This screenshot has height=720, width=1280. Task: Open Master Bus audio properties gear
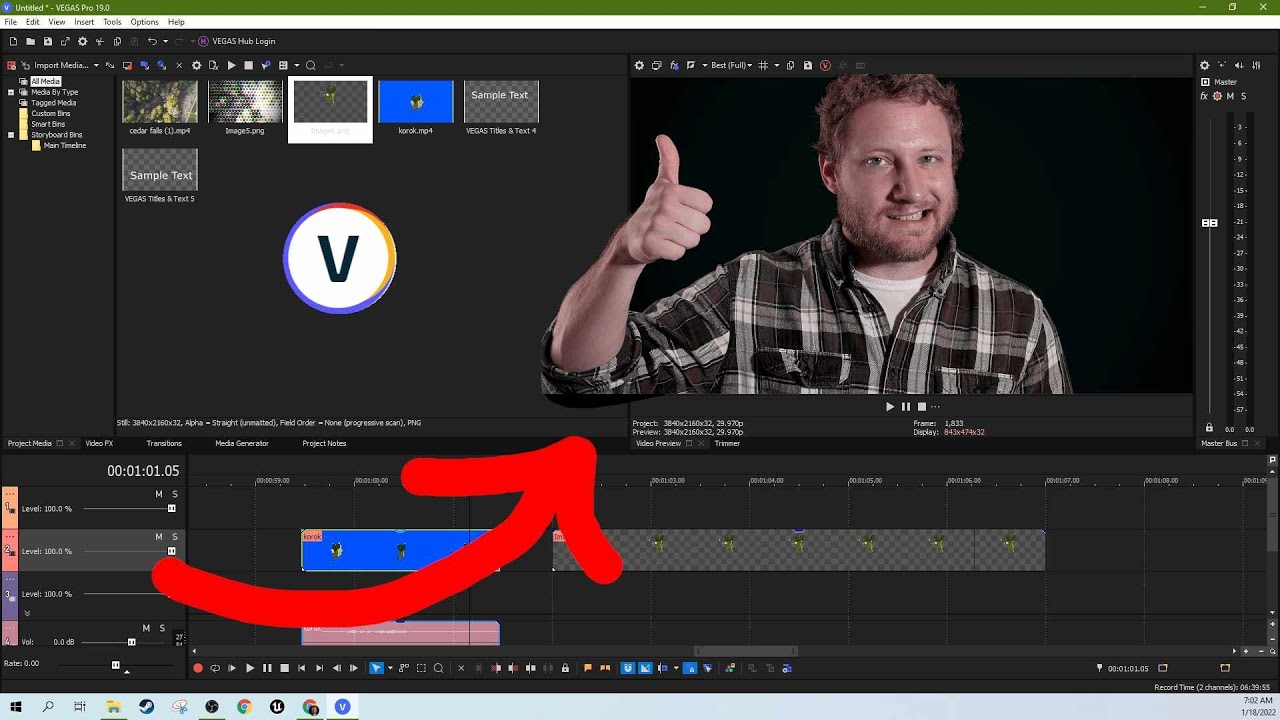tap(1204, 65)
